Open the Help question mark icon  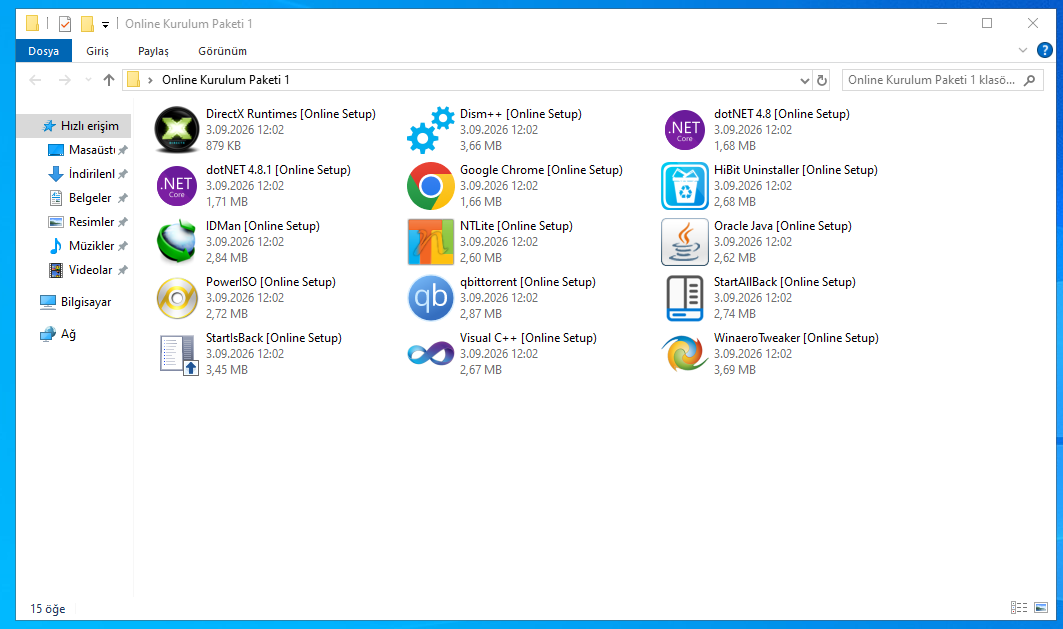[1045, 50]
